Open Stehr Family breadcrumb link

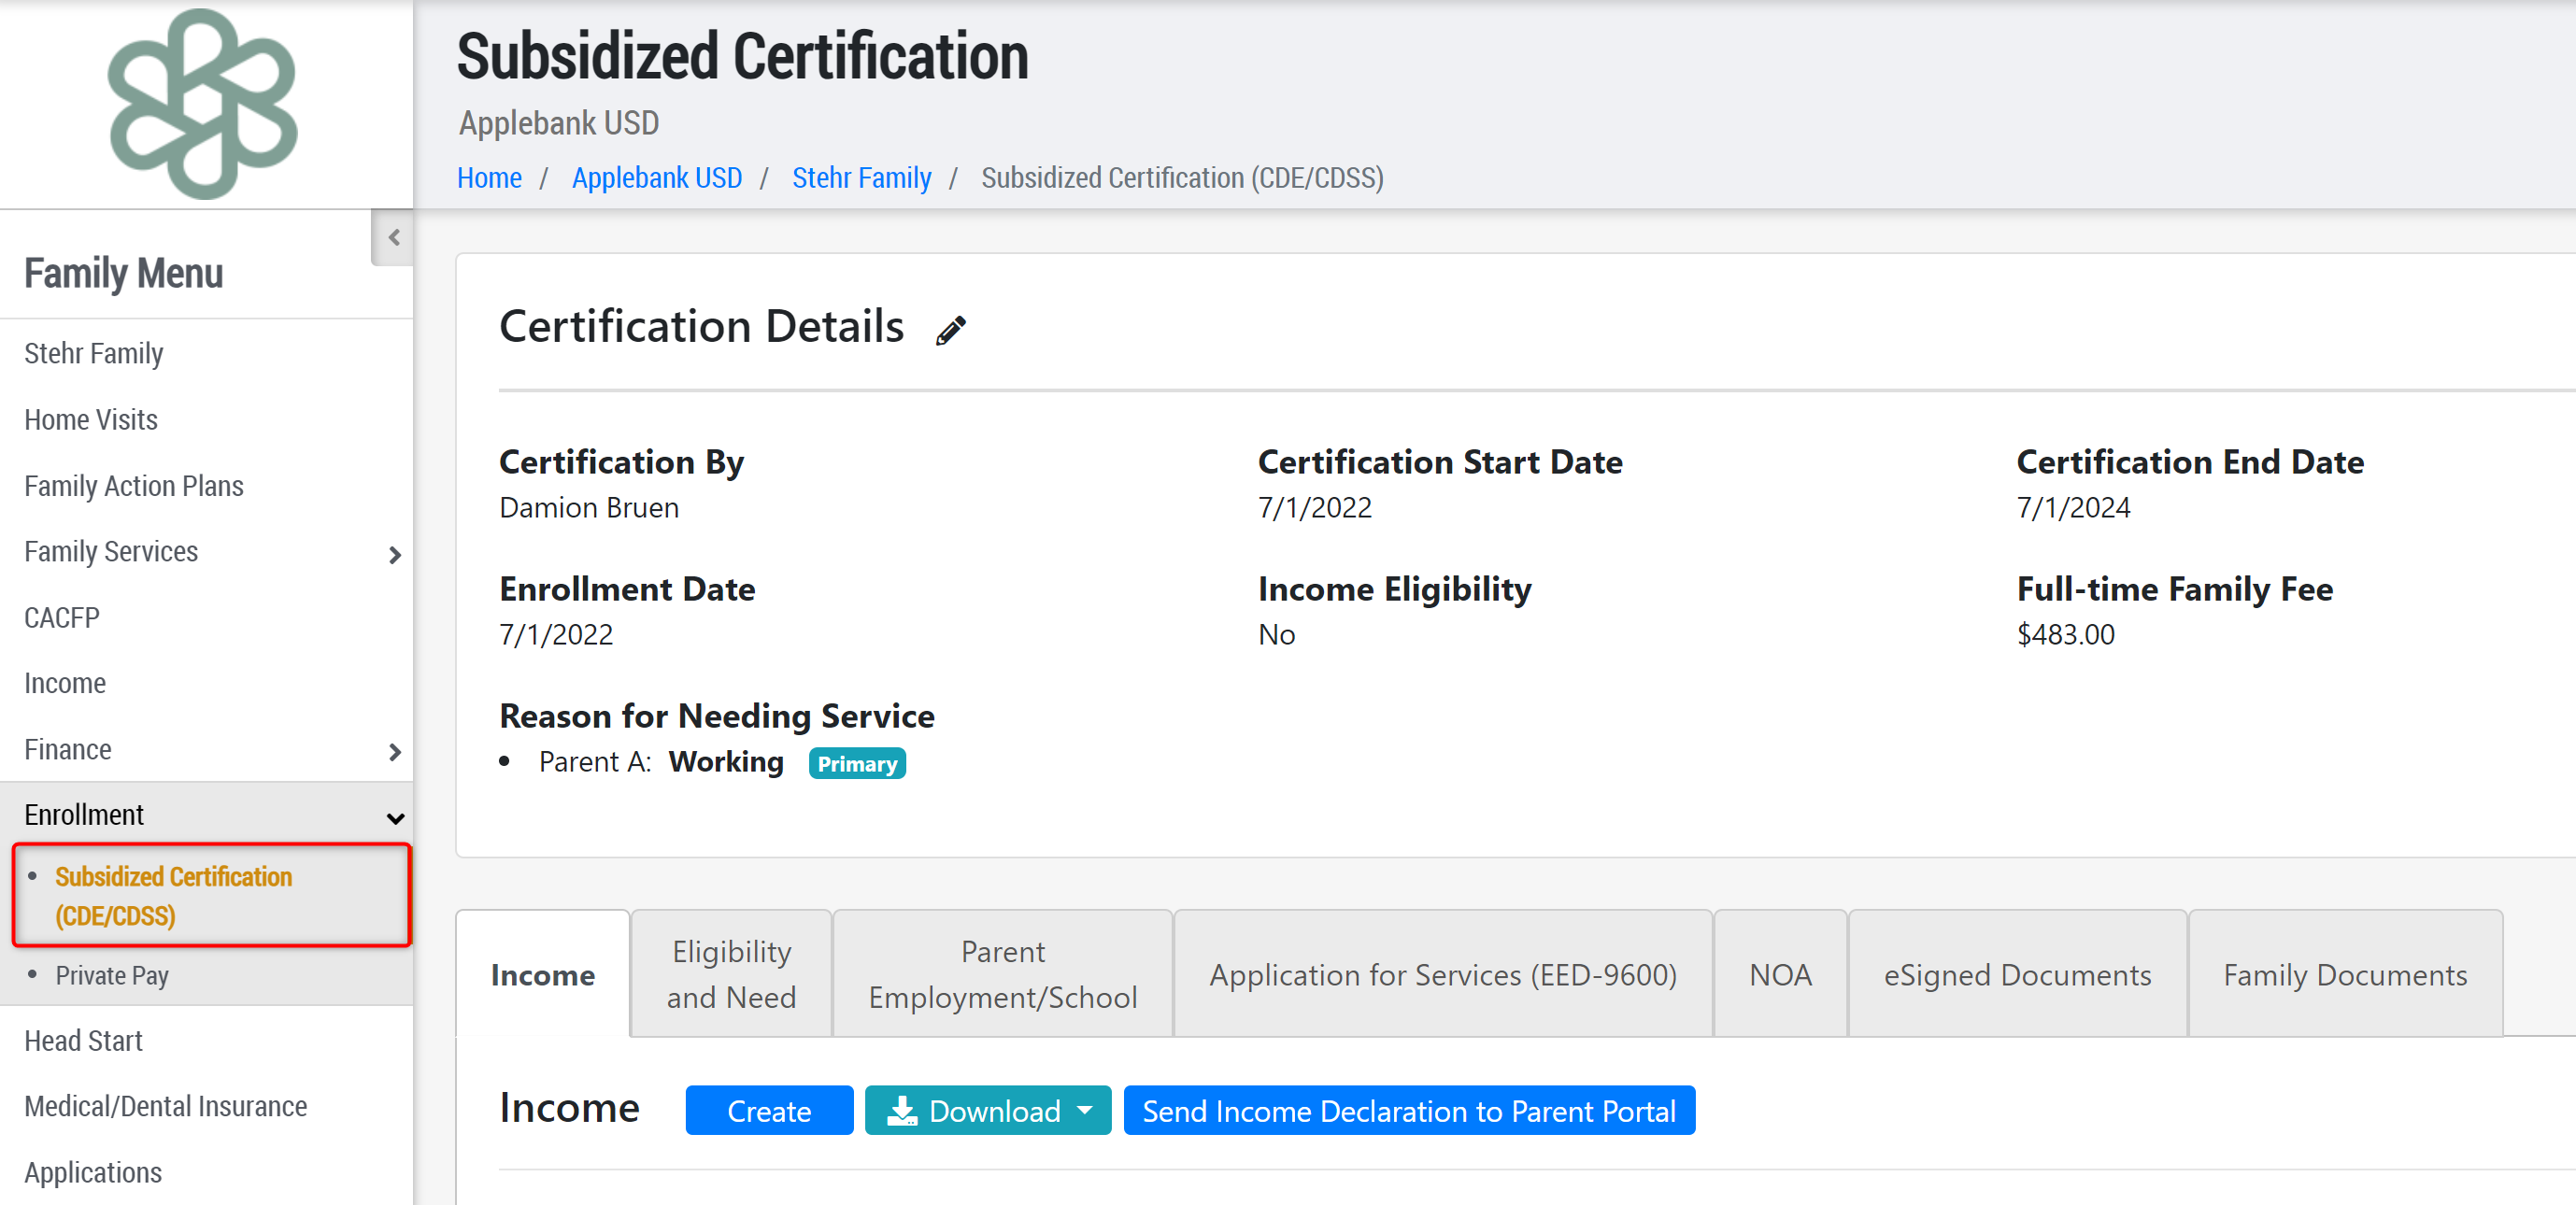point(861,178)
